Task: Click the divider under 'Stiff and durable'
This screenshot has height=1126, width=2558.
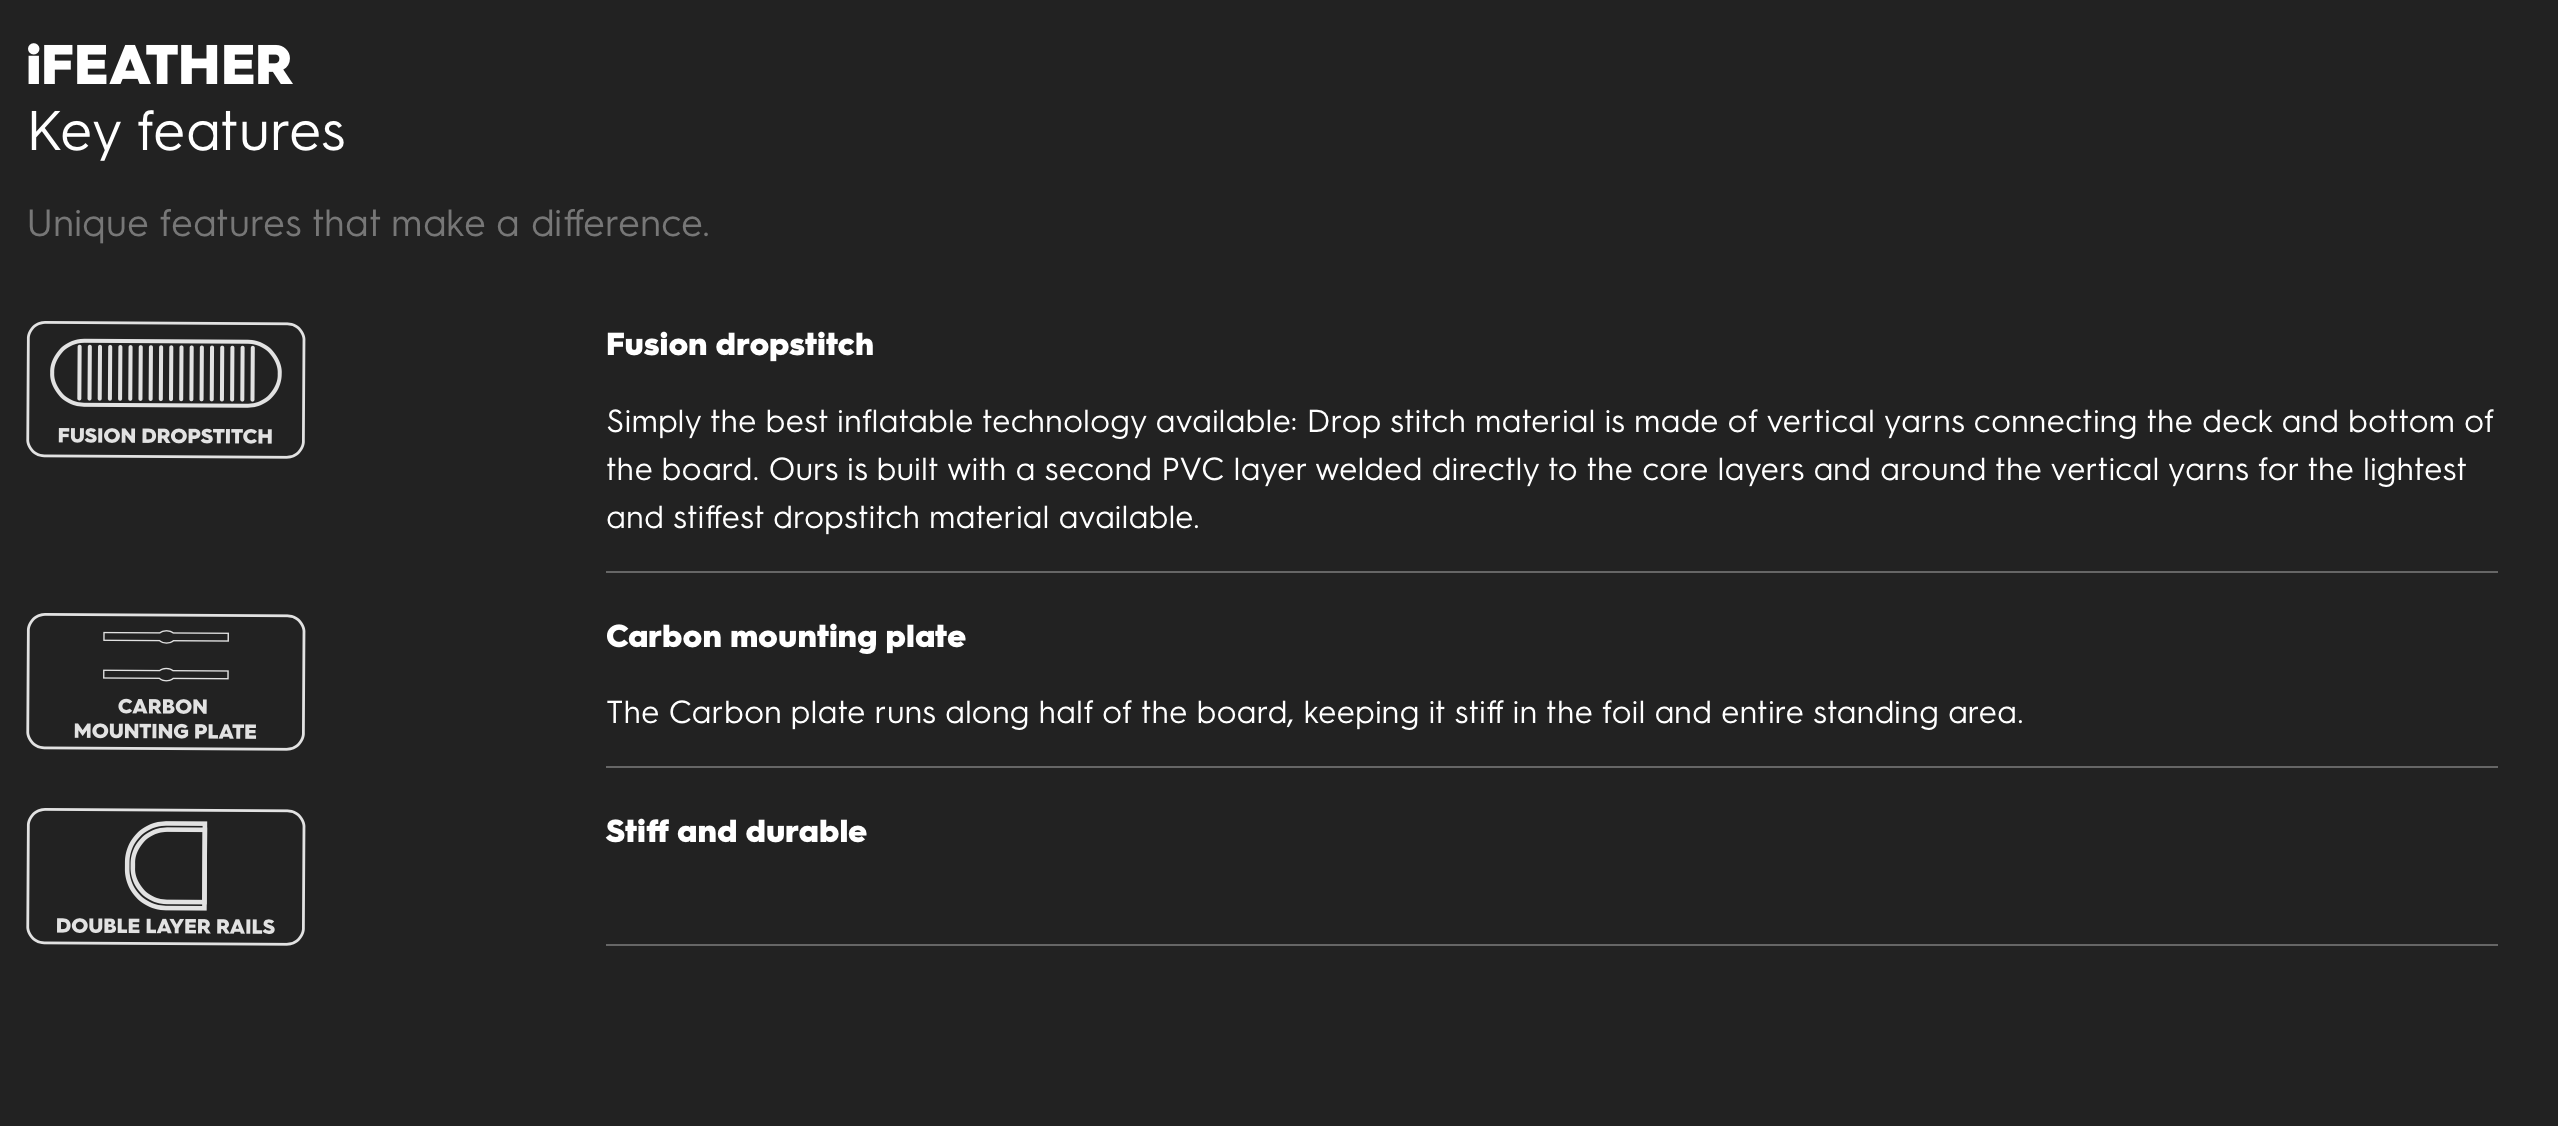Action: (x=1551, y=944)
